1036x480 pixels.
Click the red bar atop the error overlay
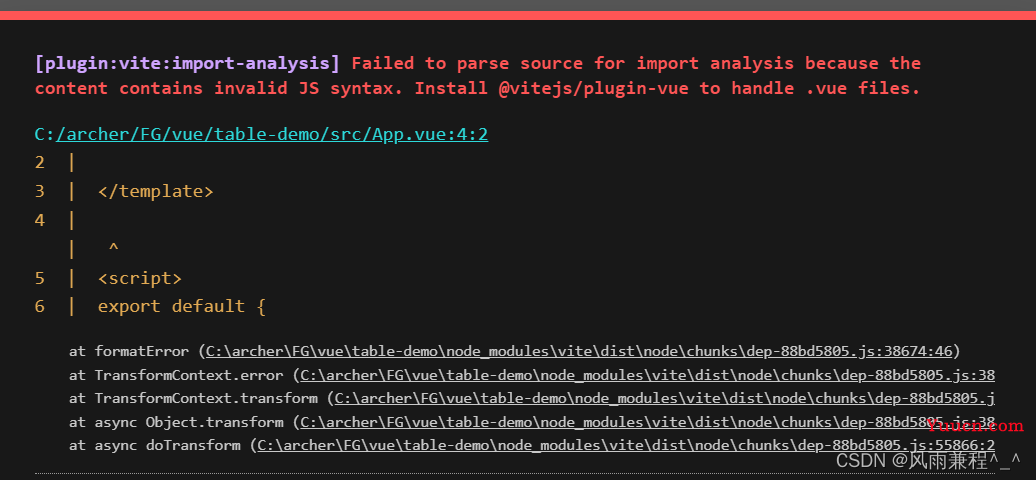518,15
